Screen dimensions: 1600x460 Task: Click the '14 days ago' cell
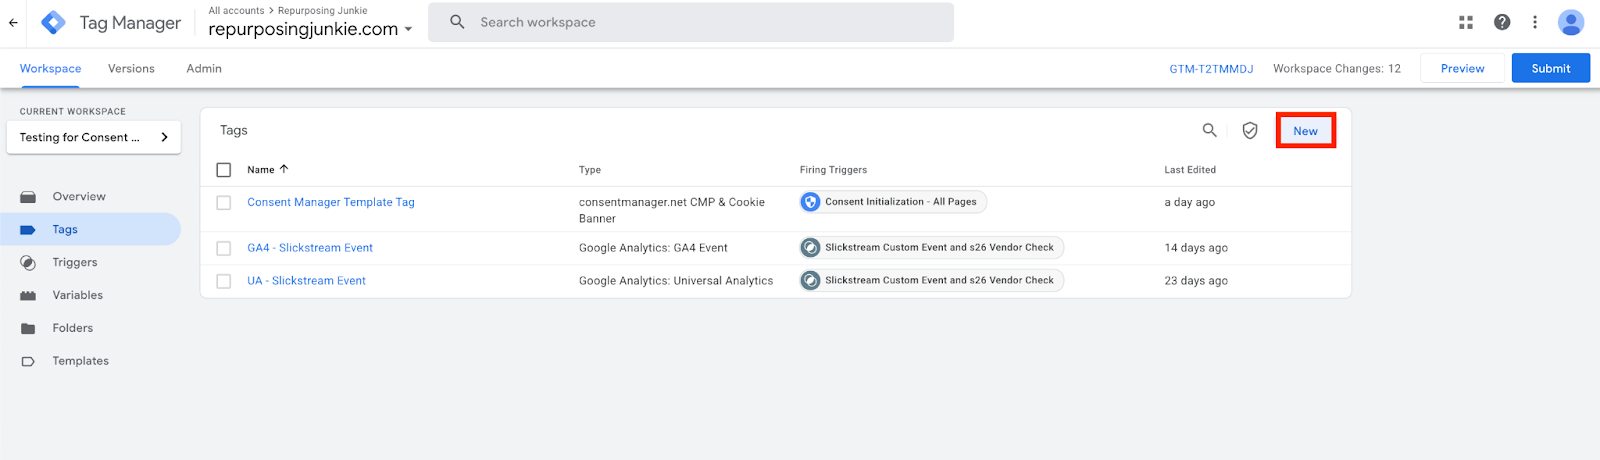click(1196, 248)
